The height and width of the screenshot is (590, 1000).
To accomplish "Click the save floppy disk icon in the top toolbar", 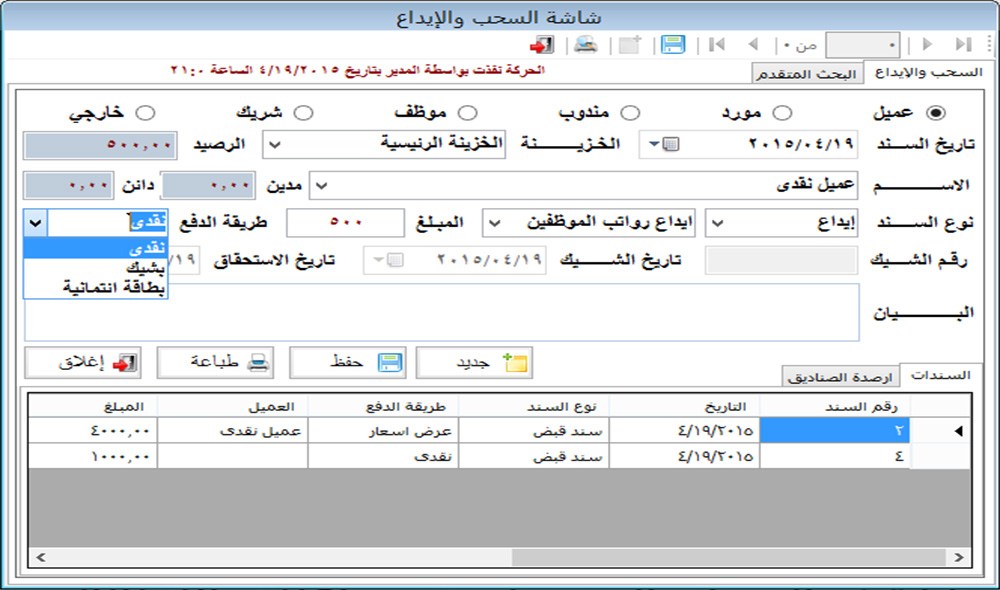I will tap(673, 45).
